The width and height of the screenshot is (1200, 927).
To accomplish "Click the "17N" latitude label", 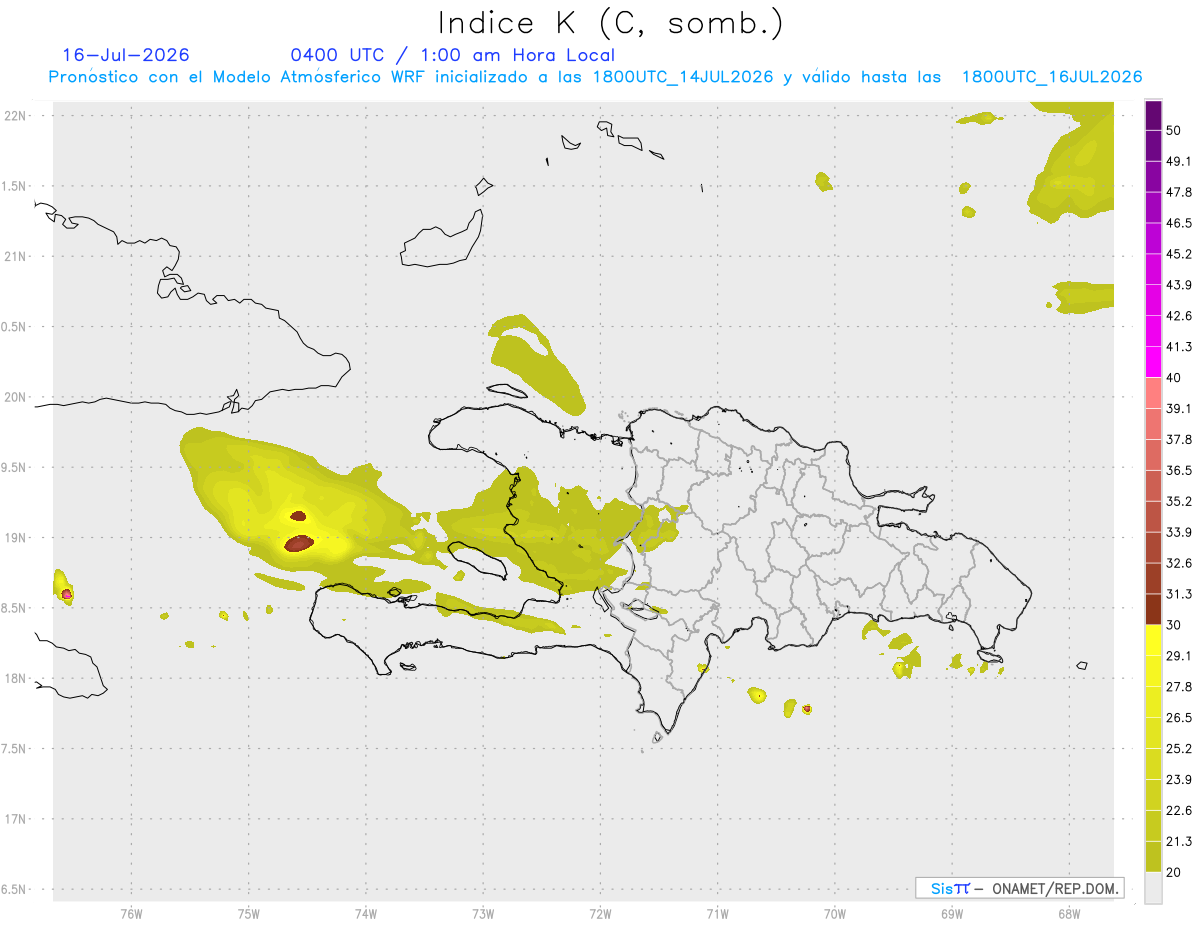I will 16,820.
